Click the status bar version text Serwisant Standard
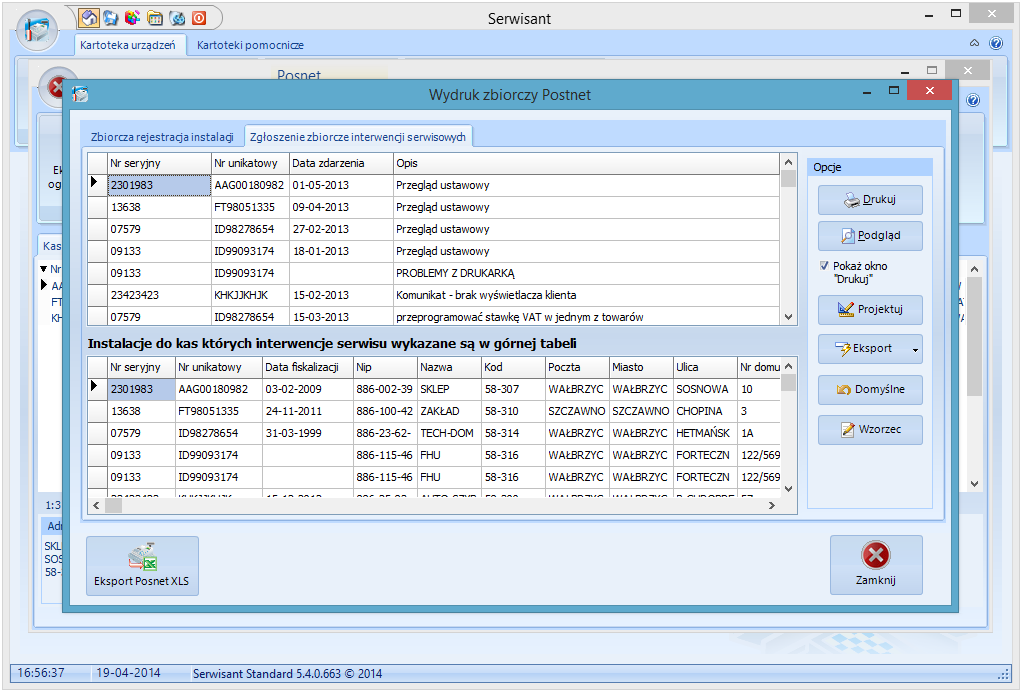Image resolution: width=1023 pixels, height=692 pixels. pyautogui.click(x=287, y=674)
